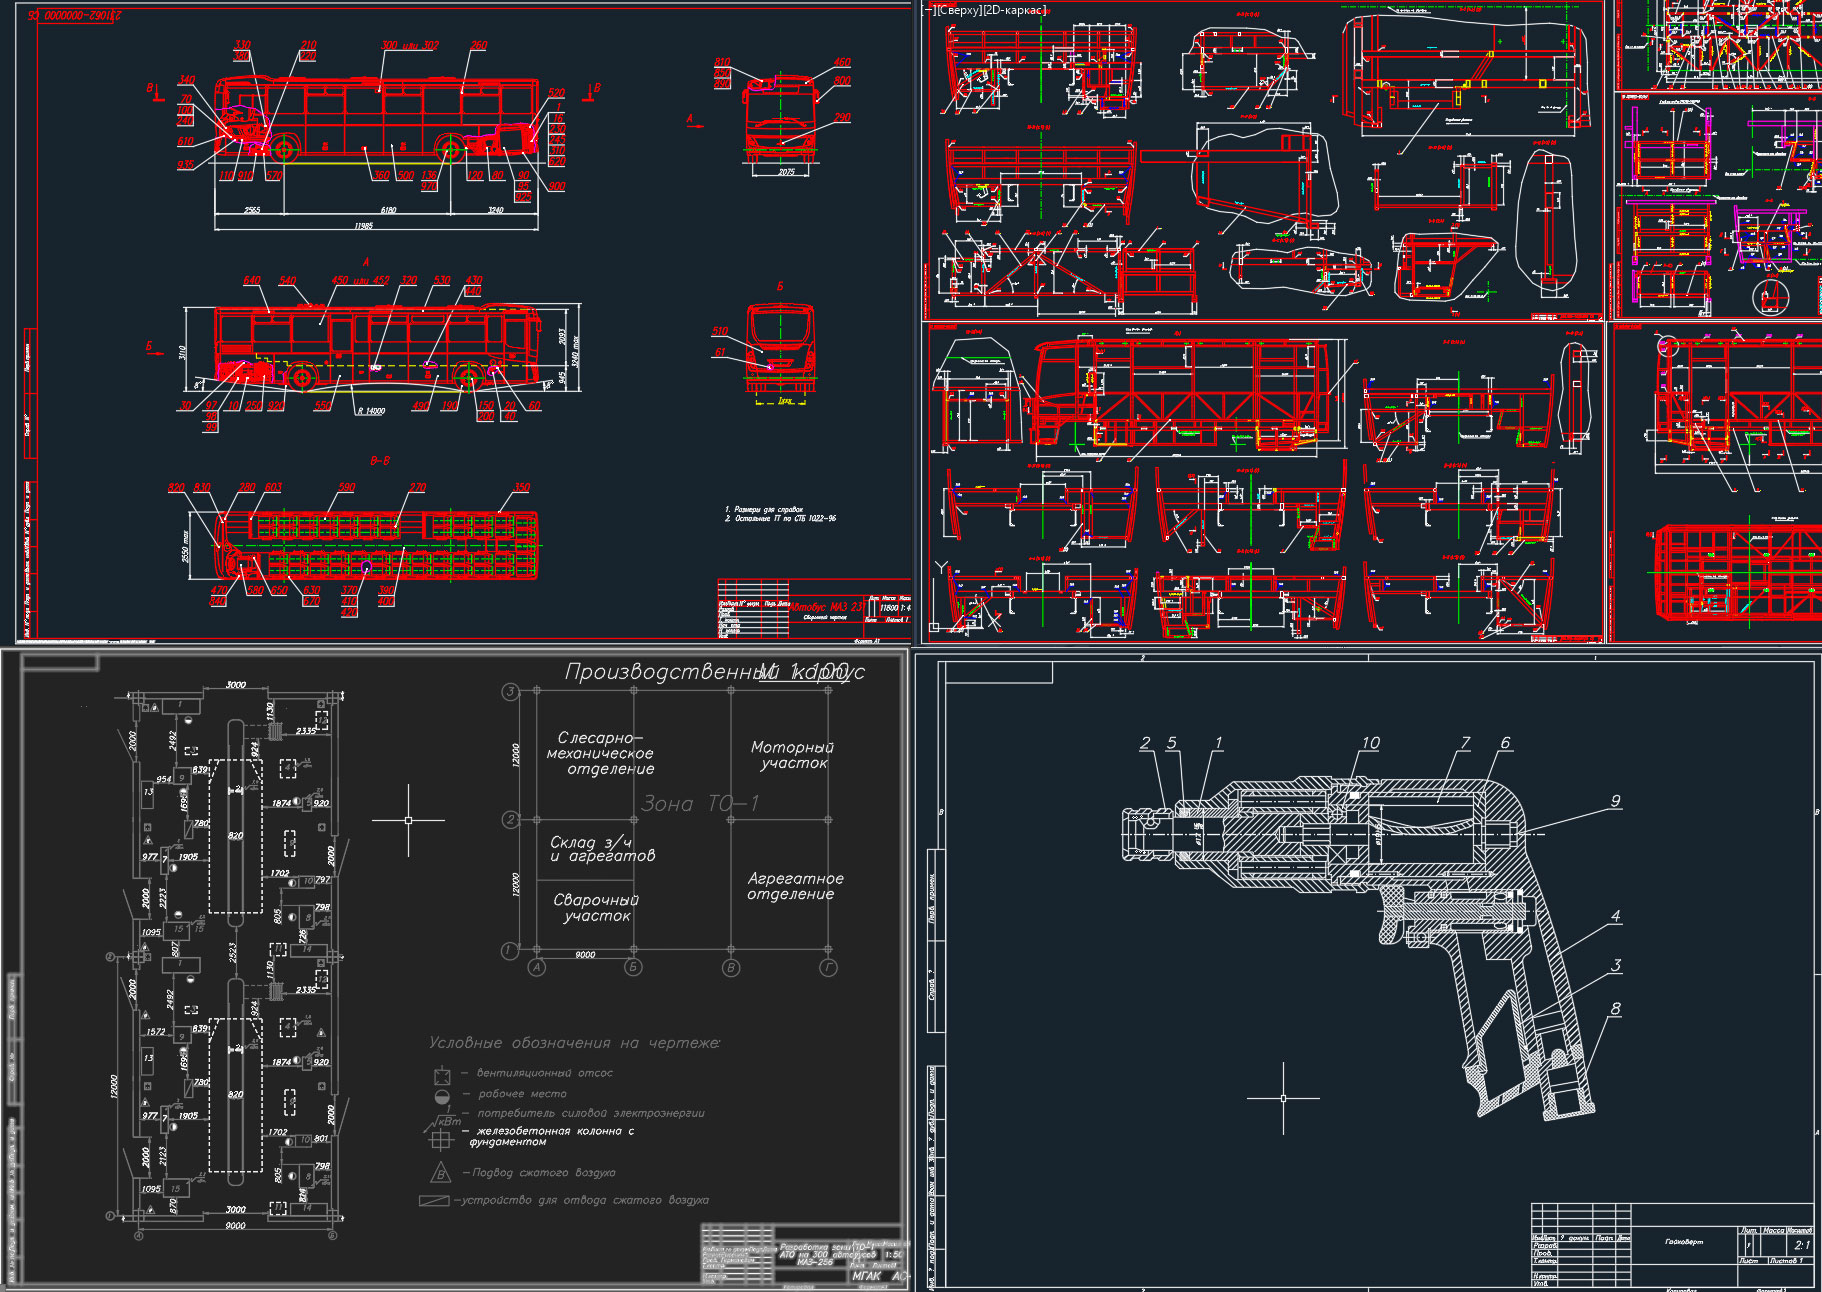This screenshot has width=1822, height=1292.
Task: Select the 'рабочее место' legend text
Action: pos(522,1094)
